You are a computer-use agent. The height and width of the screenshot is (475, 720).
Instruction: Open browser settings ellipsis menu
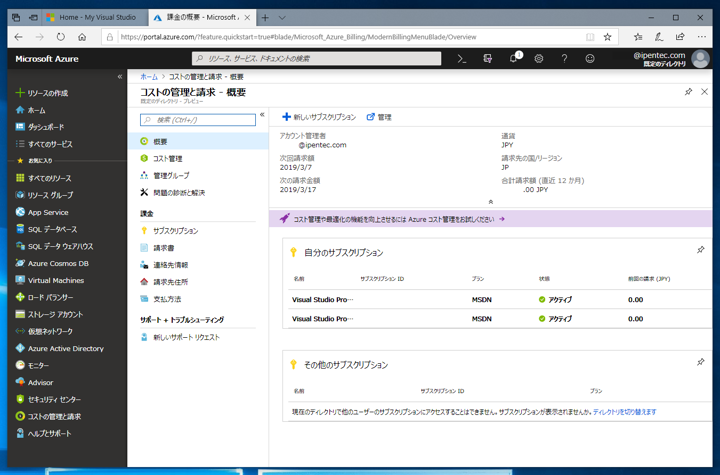[x=701, y=37]
